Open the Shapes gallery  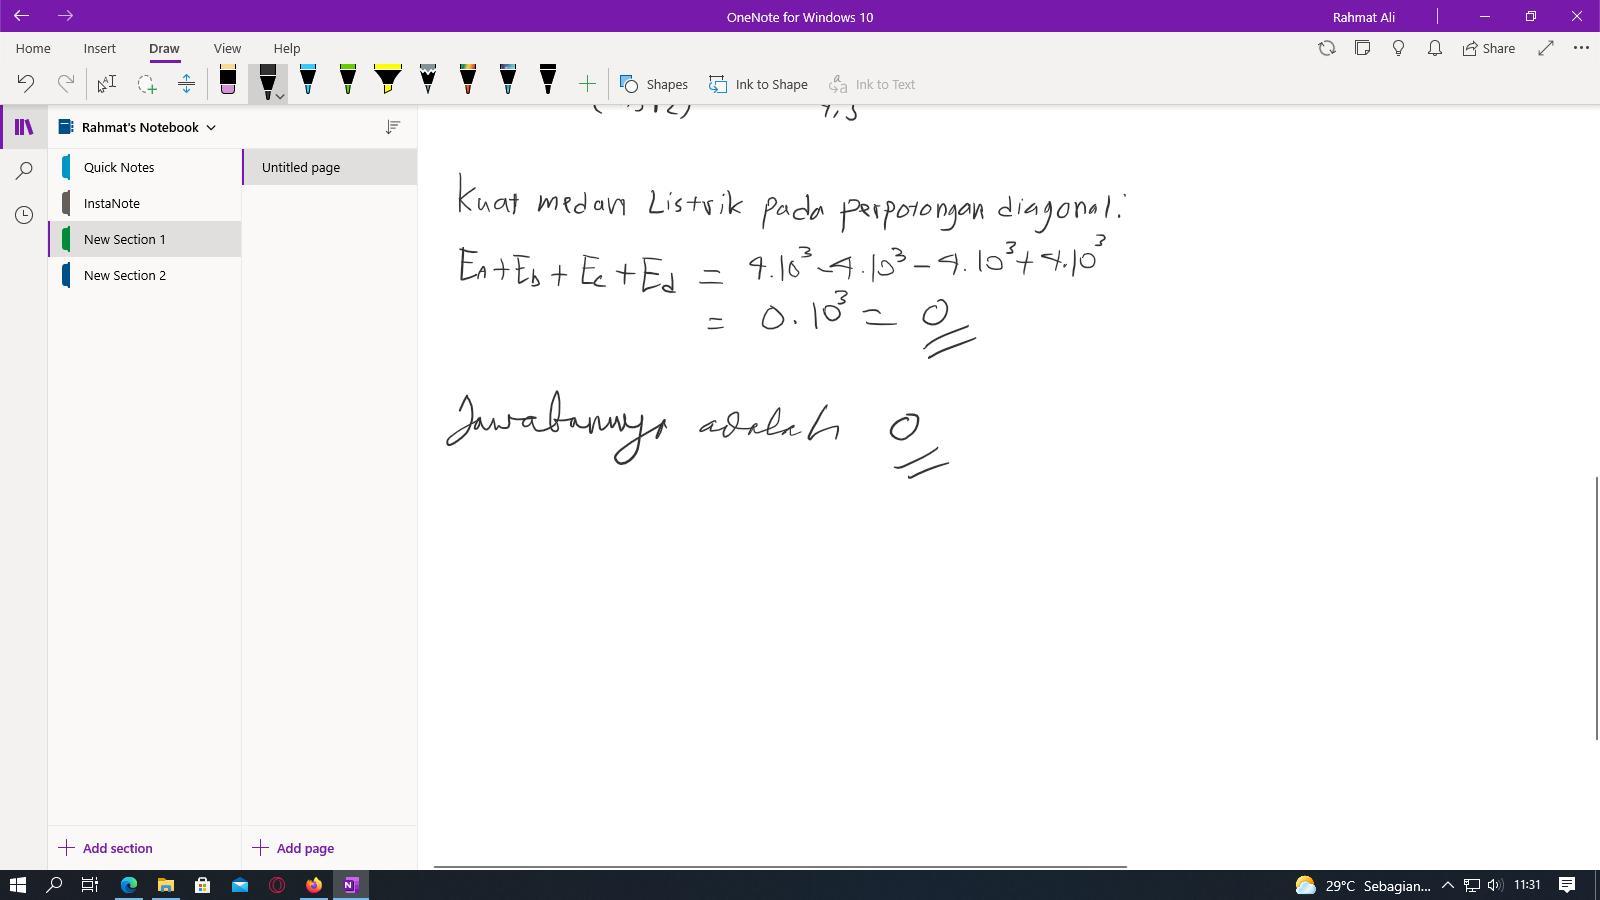click(x=654, y=84)
